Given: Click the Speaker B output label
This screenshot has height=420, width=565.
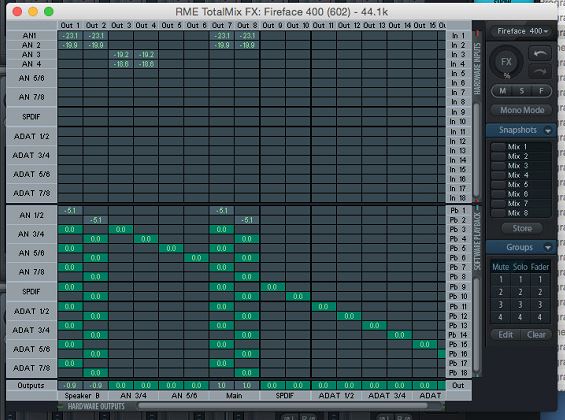Looking at the screenshot, I should [83, 396].
